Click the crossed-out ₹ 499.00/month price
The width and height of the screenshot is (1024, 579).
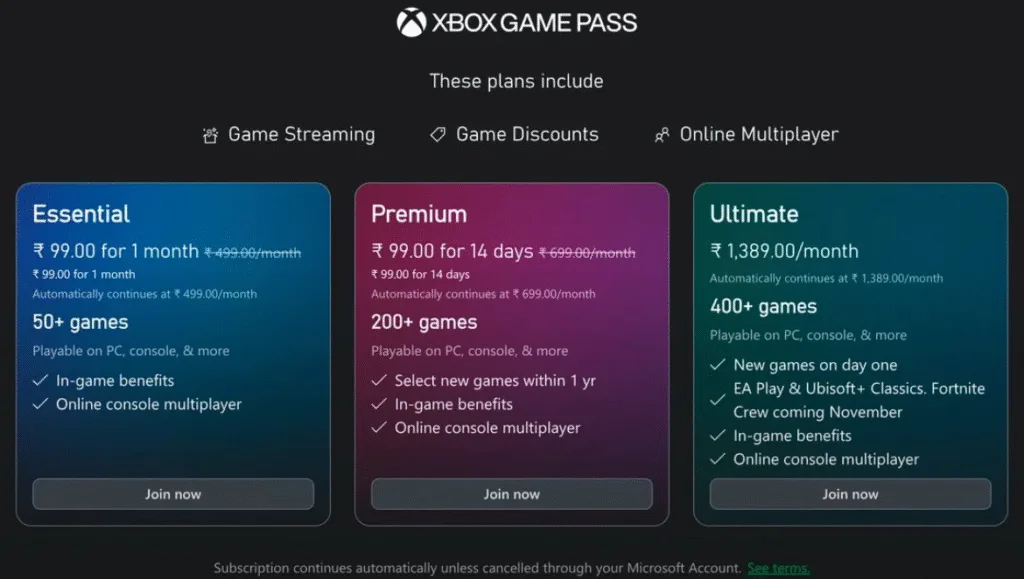[x=253, y=253]
